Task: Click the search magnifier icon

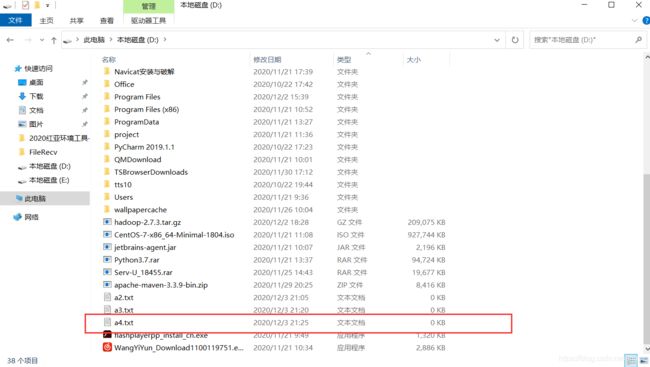Action: point(638,40)
